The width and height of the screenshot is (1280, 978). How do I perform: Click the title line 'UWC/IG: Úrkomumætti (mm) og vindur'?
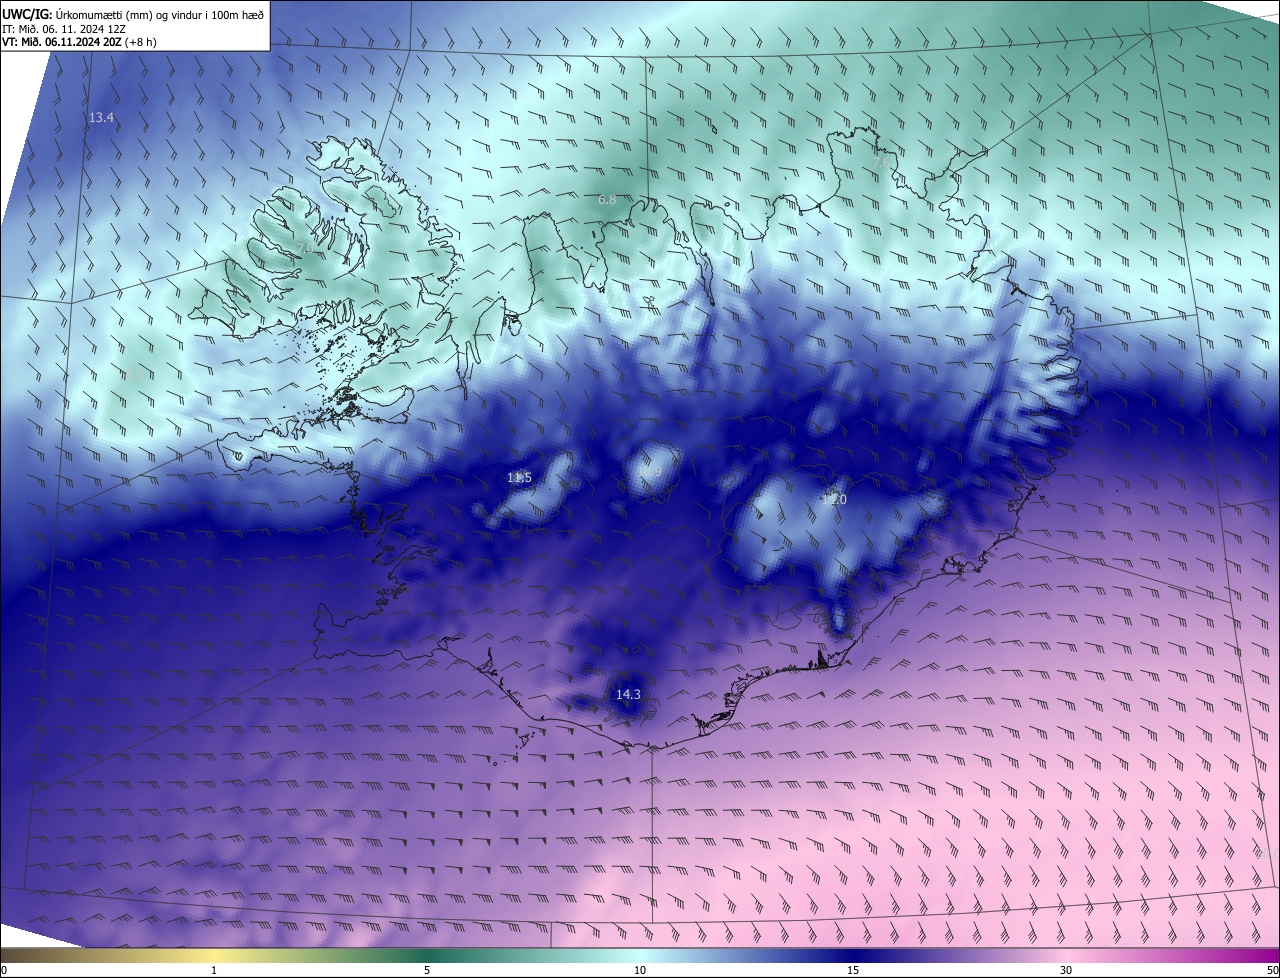click(x=133, y=14)
